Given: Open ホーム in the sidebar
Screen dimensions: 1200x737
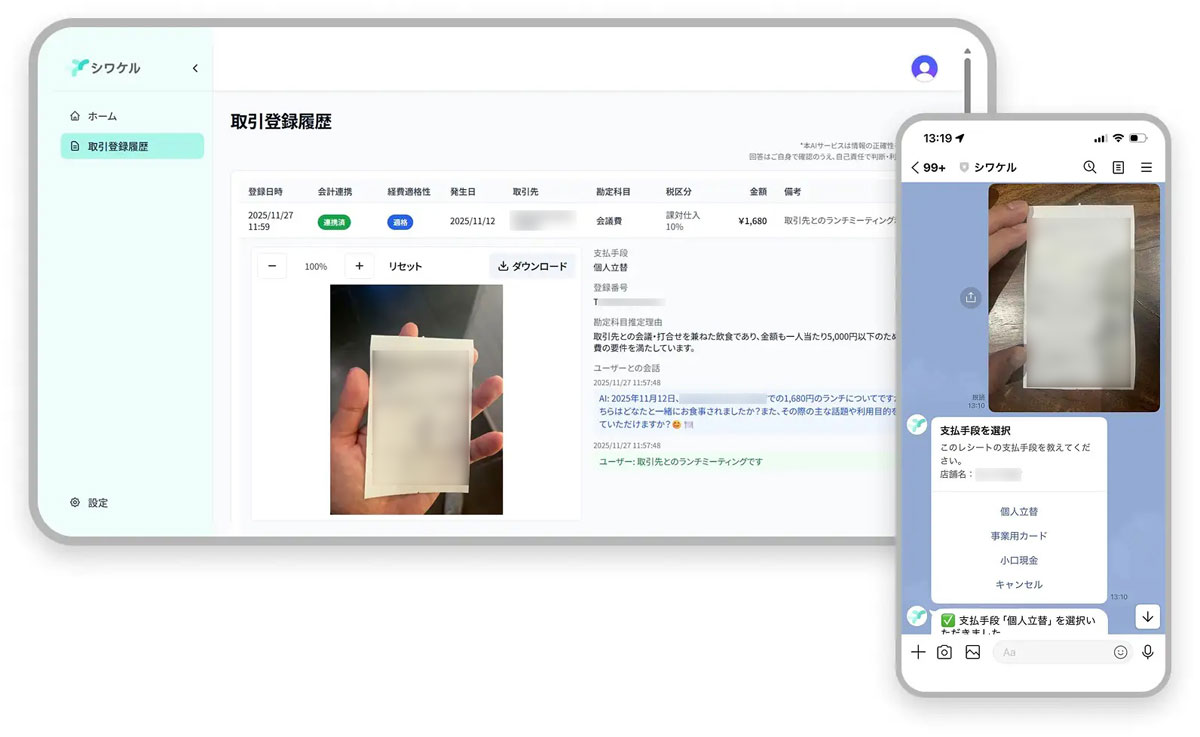Looking at the screenshot, I should point(102,116).
